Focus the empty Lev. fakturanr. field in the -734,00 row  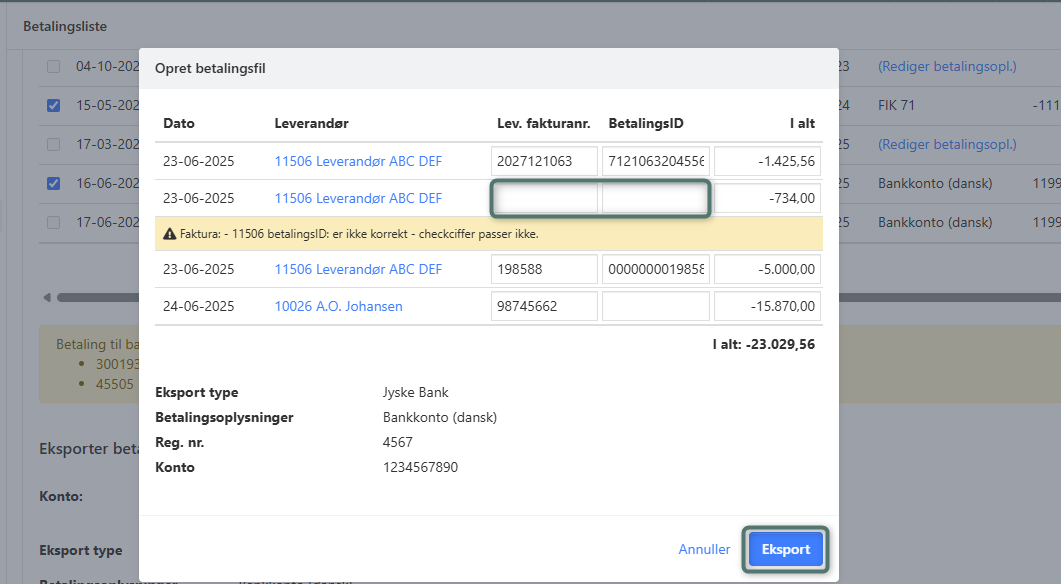point(544,198)
